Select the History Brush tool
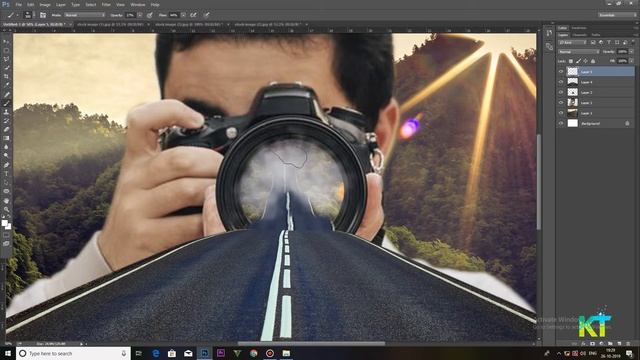This screenshot has width=640, height=360. [x=6, y=120]
